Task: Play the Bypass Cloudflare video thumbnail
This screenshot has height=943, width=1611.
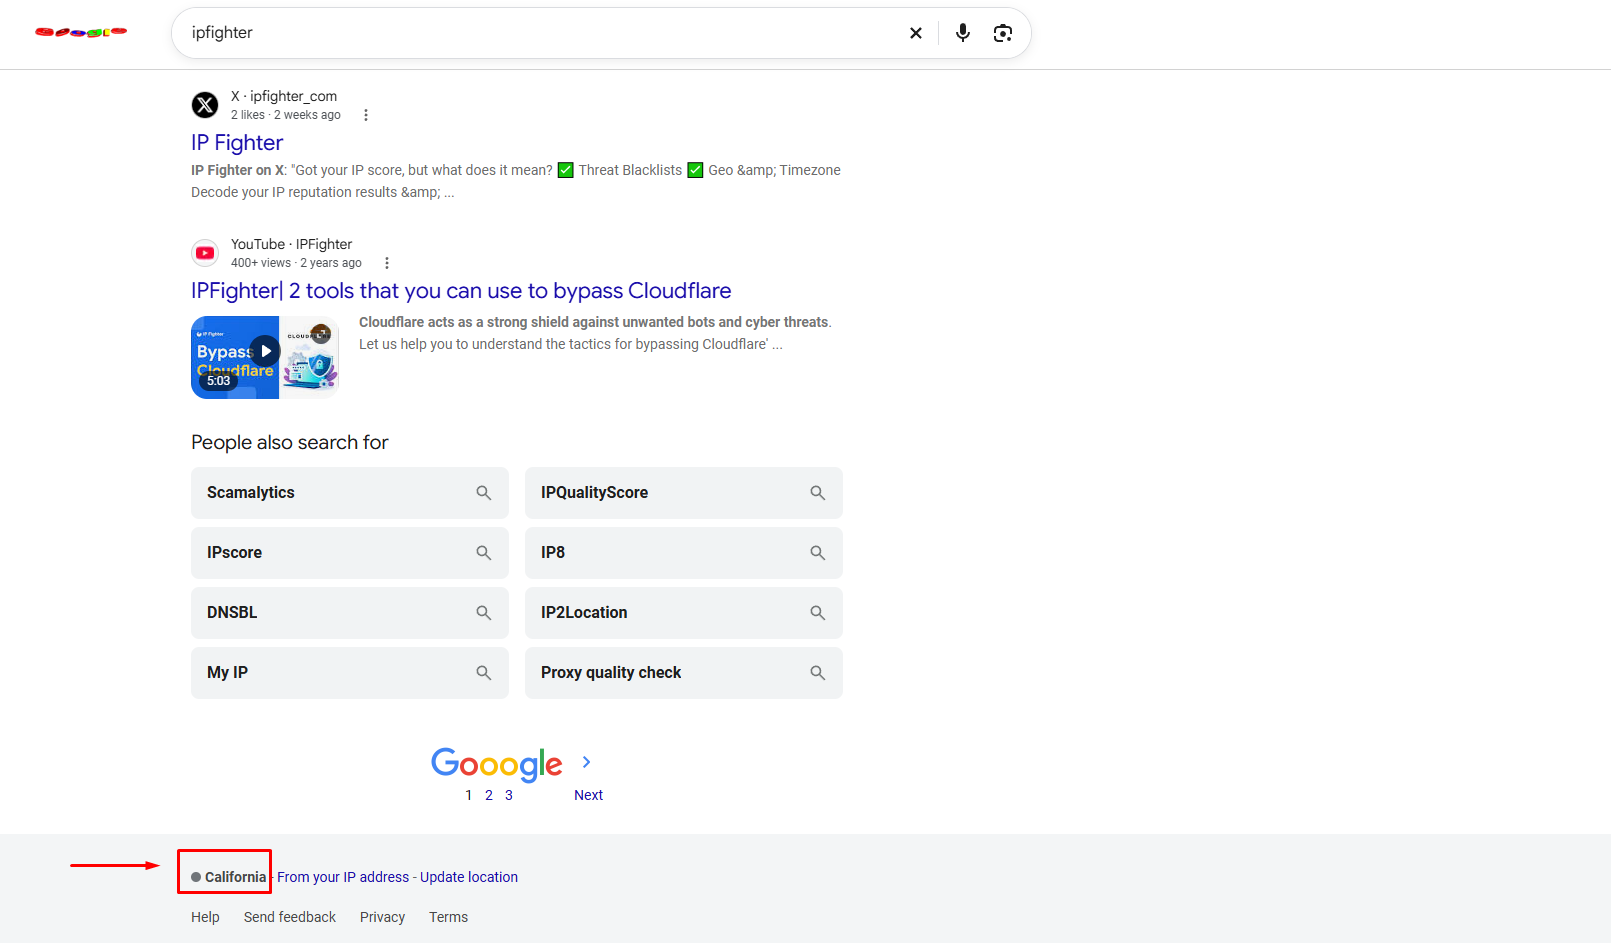Action: tap(265, 357)
